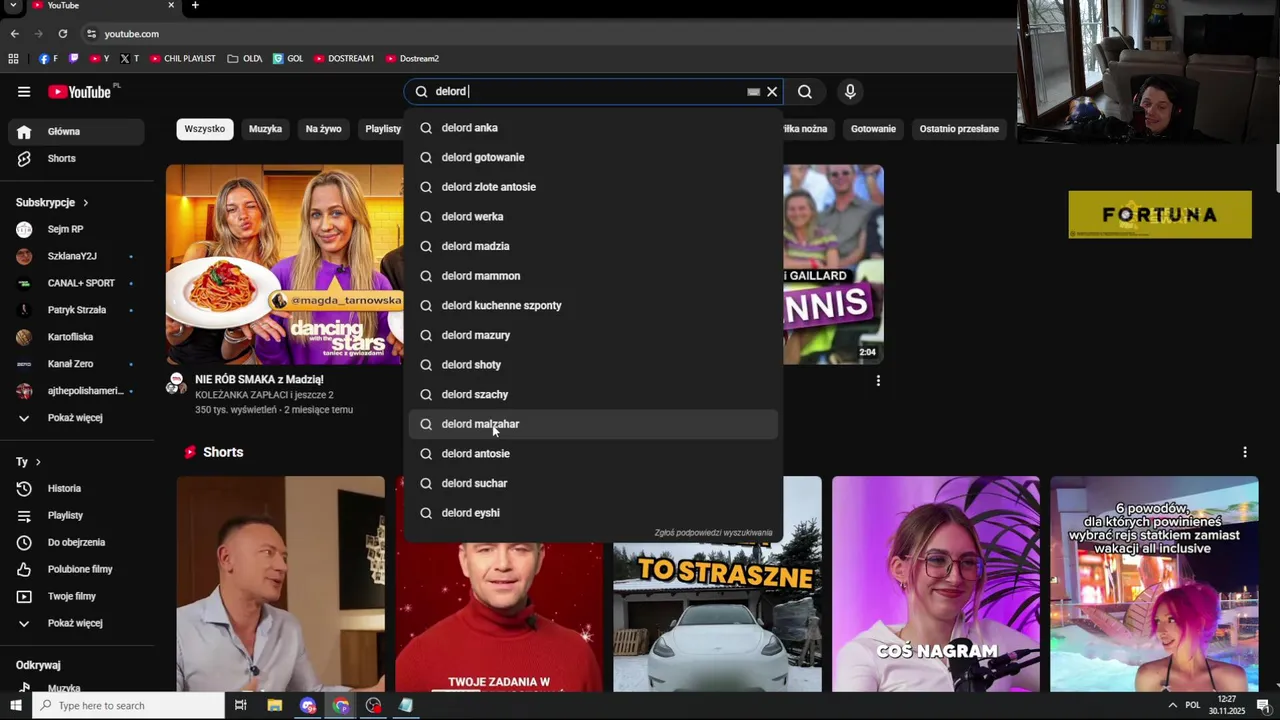Screen dimensions: 1280x720
Task: Choose suggestion delord eyshi
Action: 593,513
